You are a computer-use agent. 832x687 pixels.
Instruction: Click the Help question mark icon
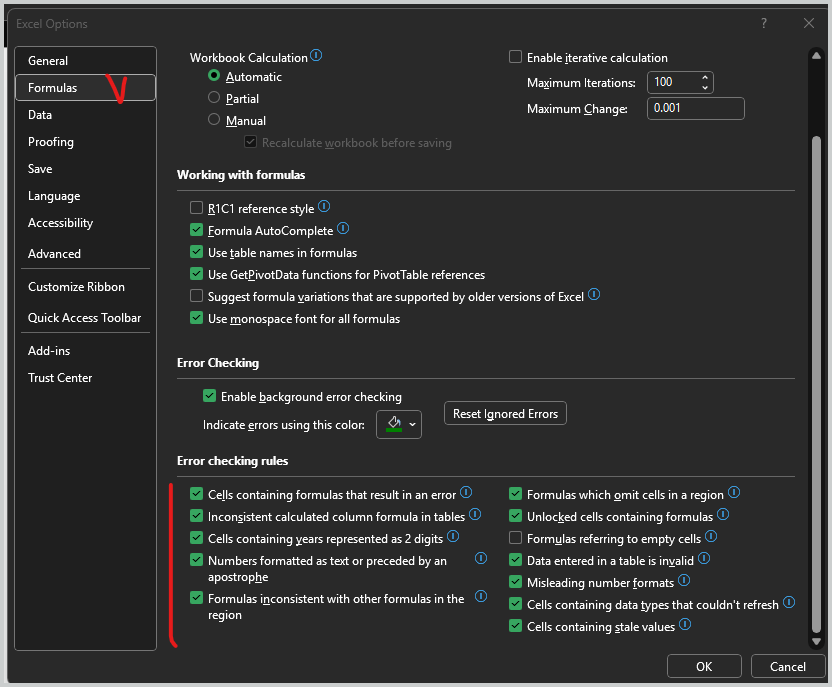pyautogui.click(x=764, y=23)
